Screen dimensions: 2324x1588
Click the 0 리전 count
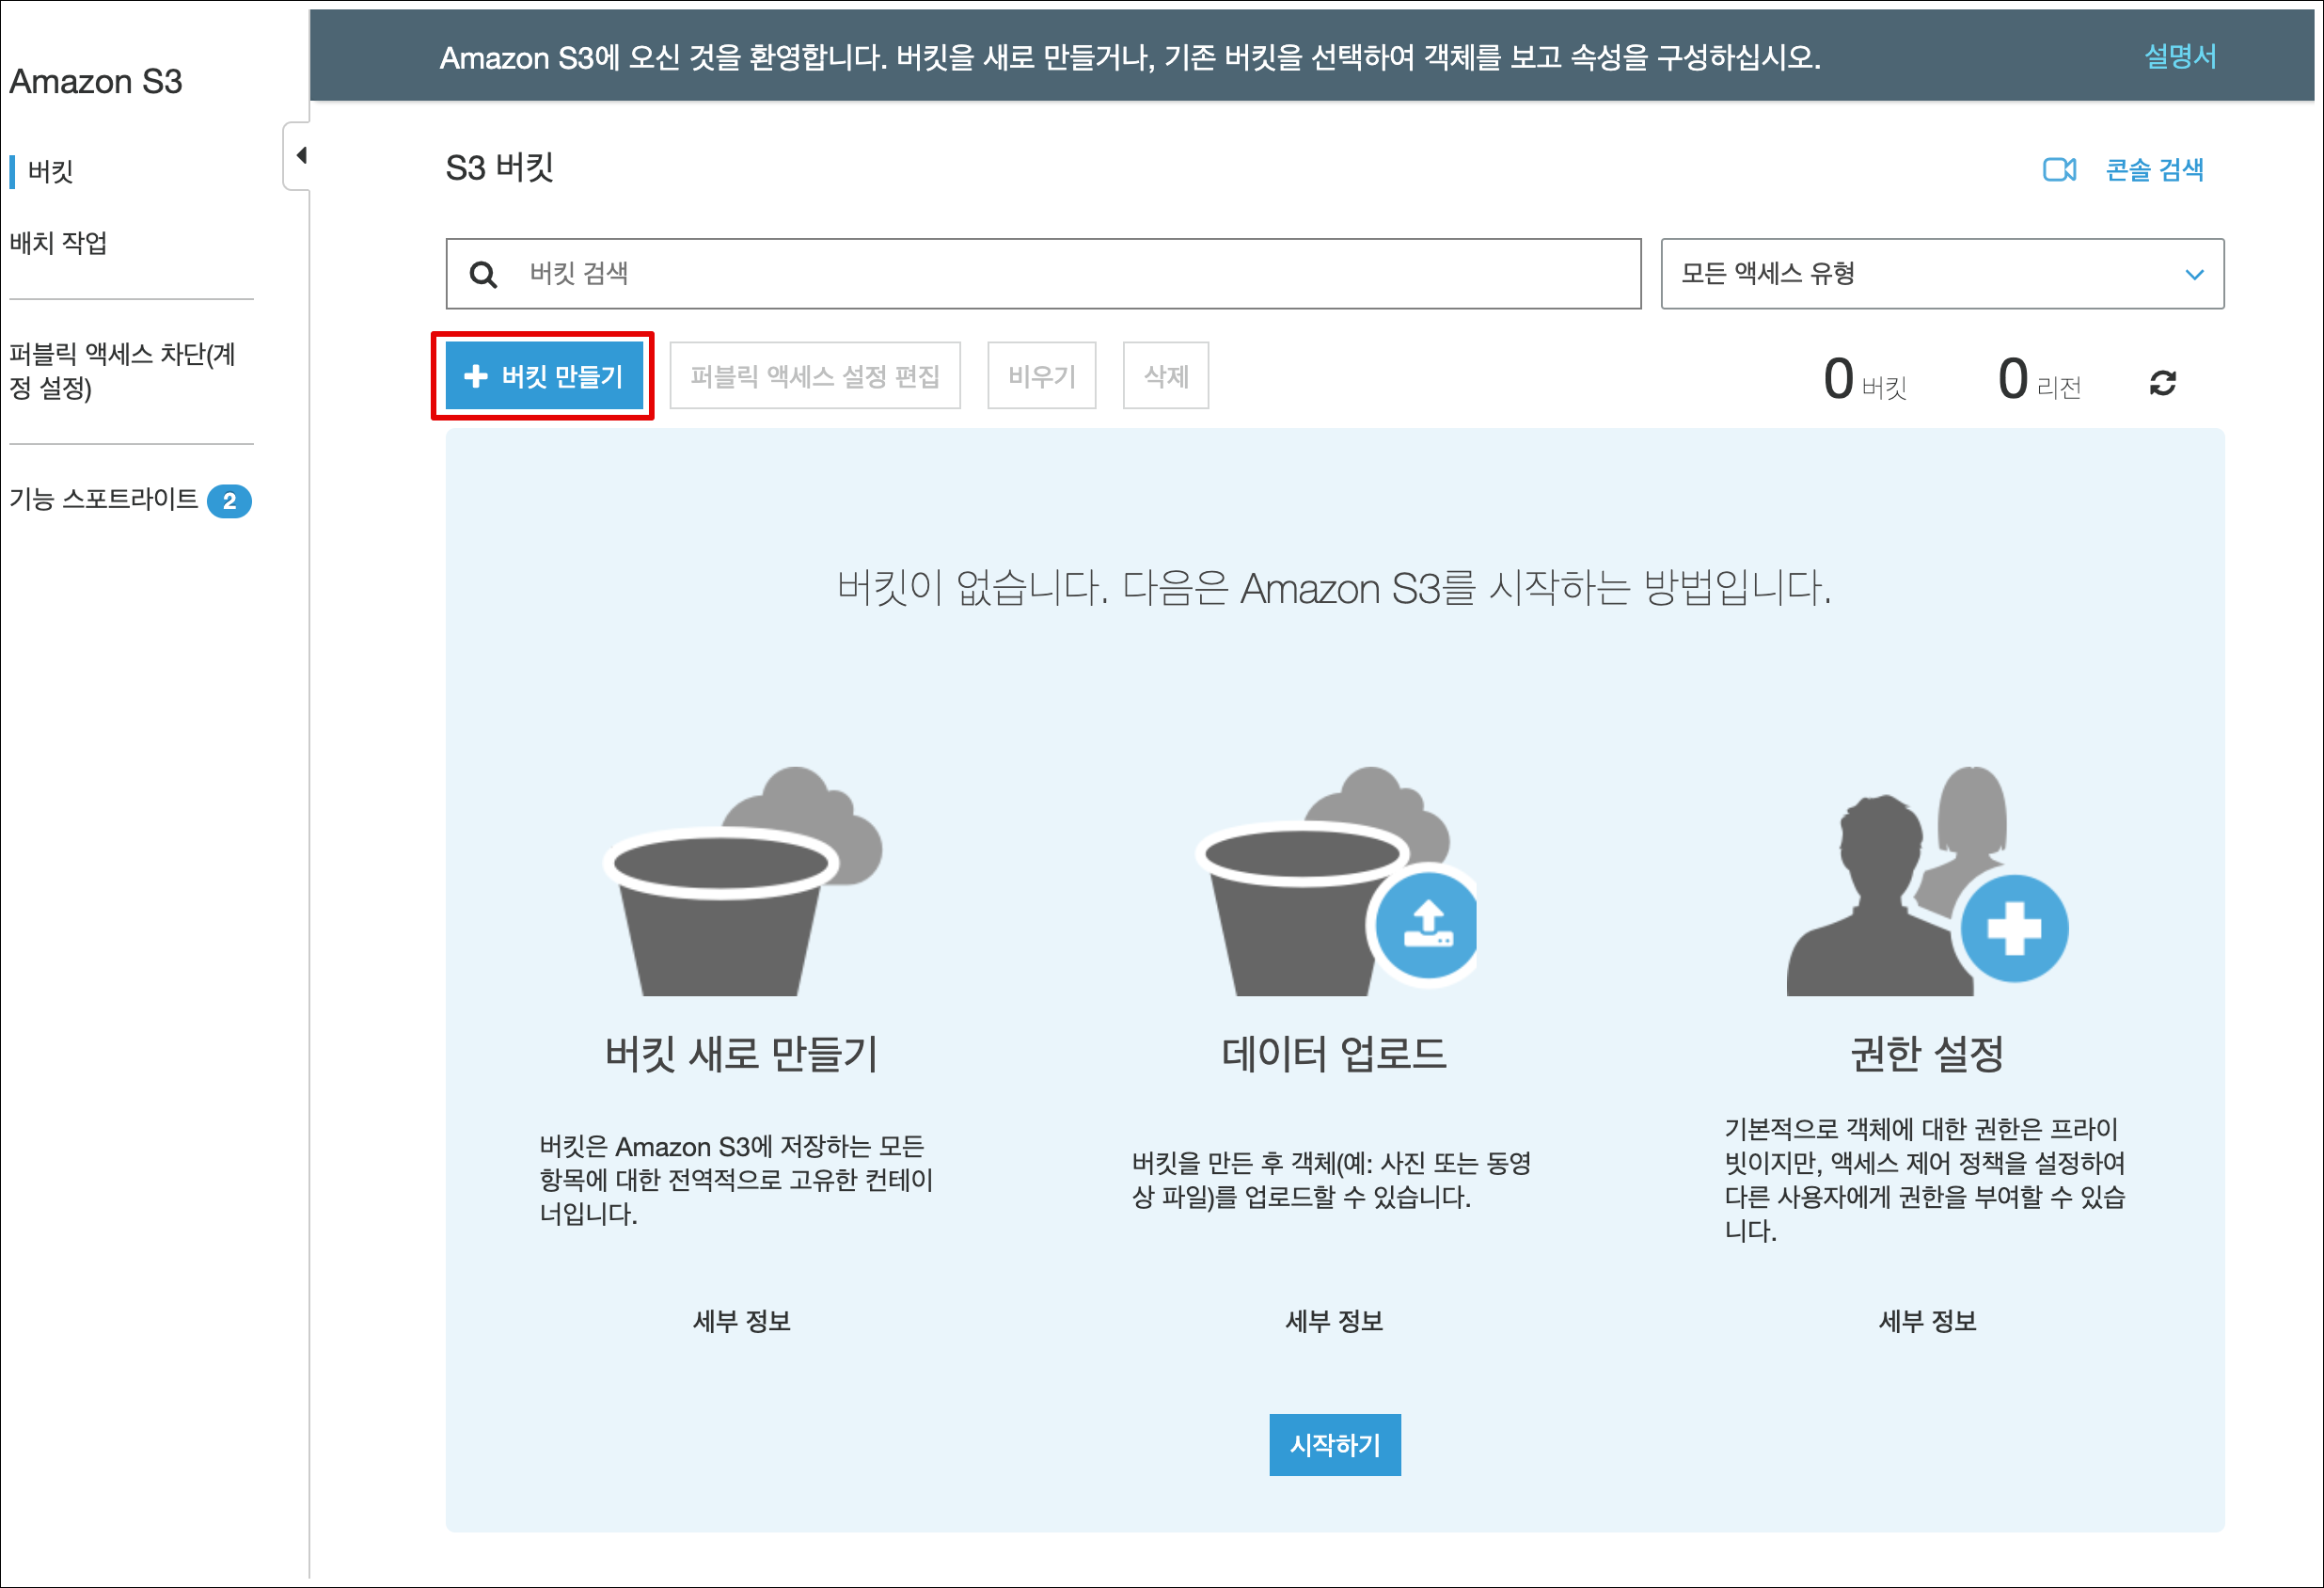click(x=2039, y=380)
